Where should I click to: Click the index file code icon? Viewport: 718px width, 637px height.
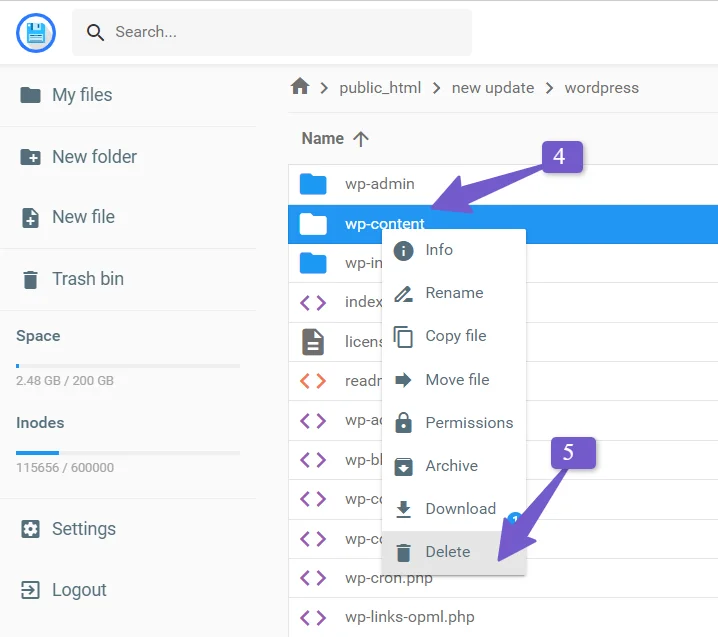[x=313, y=302]
